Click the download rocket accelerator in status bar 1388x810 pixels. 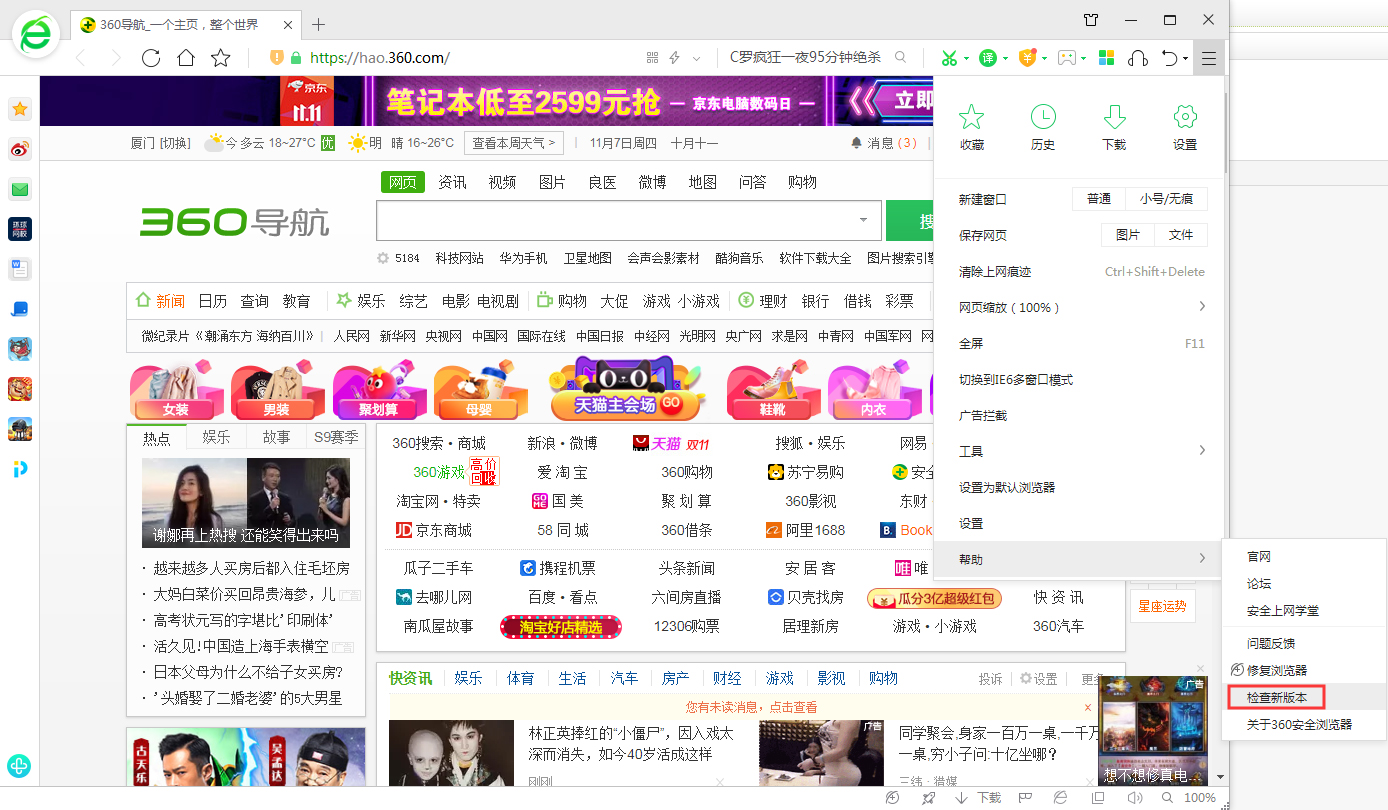click(x=928, y=798)
